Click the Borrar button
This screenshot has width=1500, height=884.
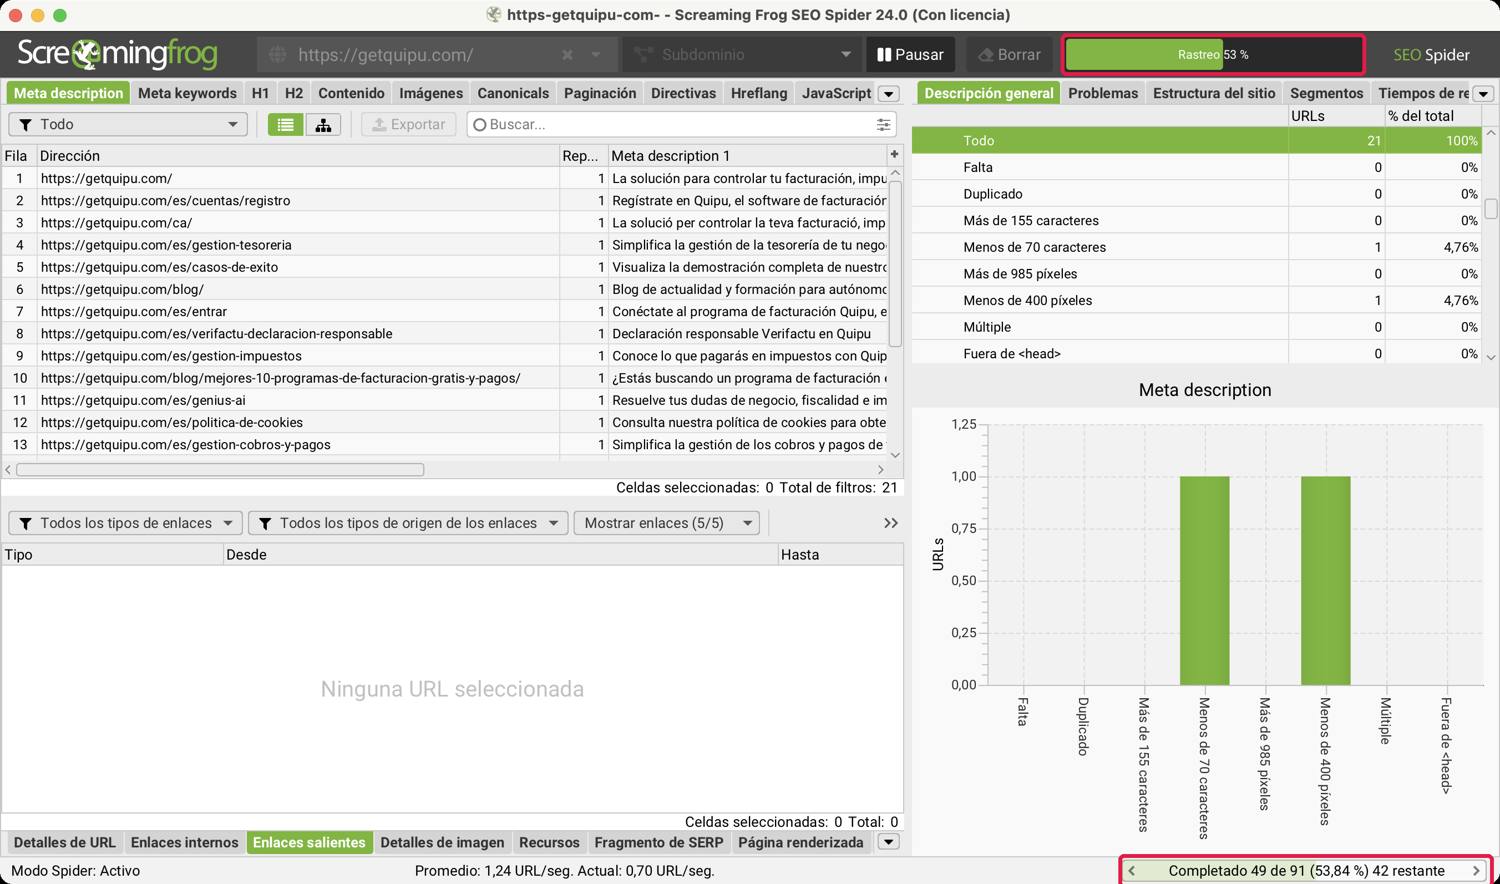coord(1009,54)
